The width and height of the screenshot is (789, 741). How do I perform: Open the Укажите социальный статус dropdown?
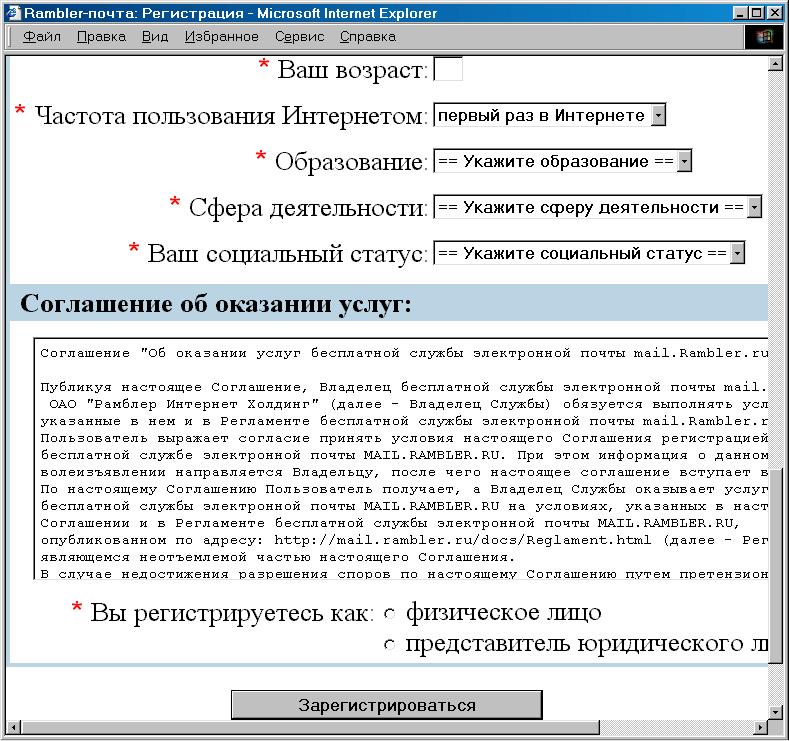tap(589, 253)
